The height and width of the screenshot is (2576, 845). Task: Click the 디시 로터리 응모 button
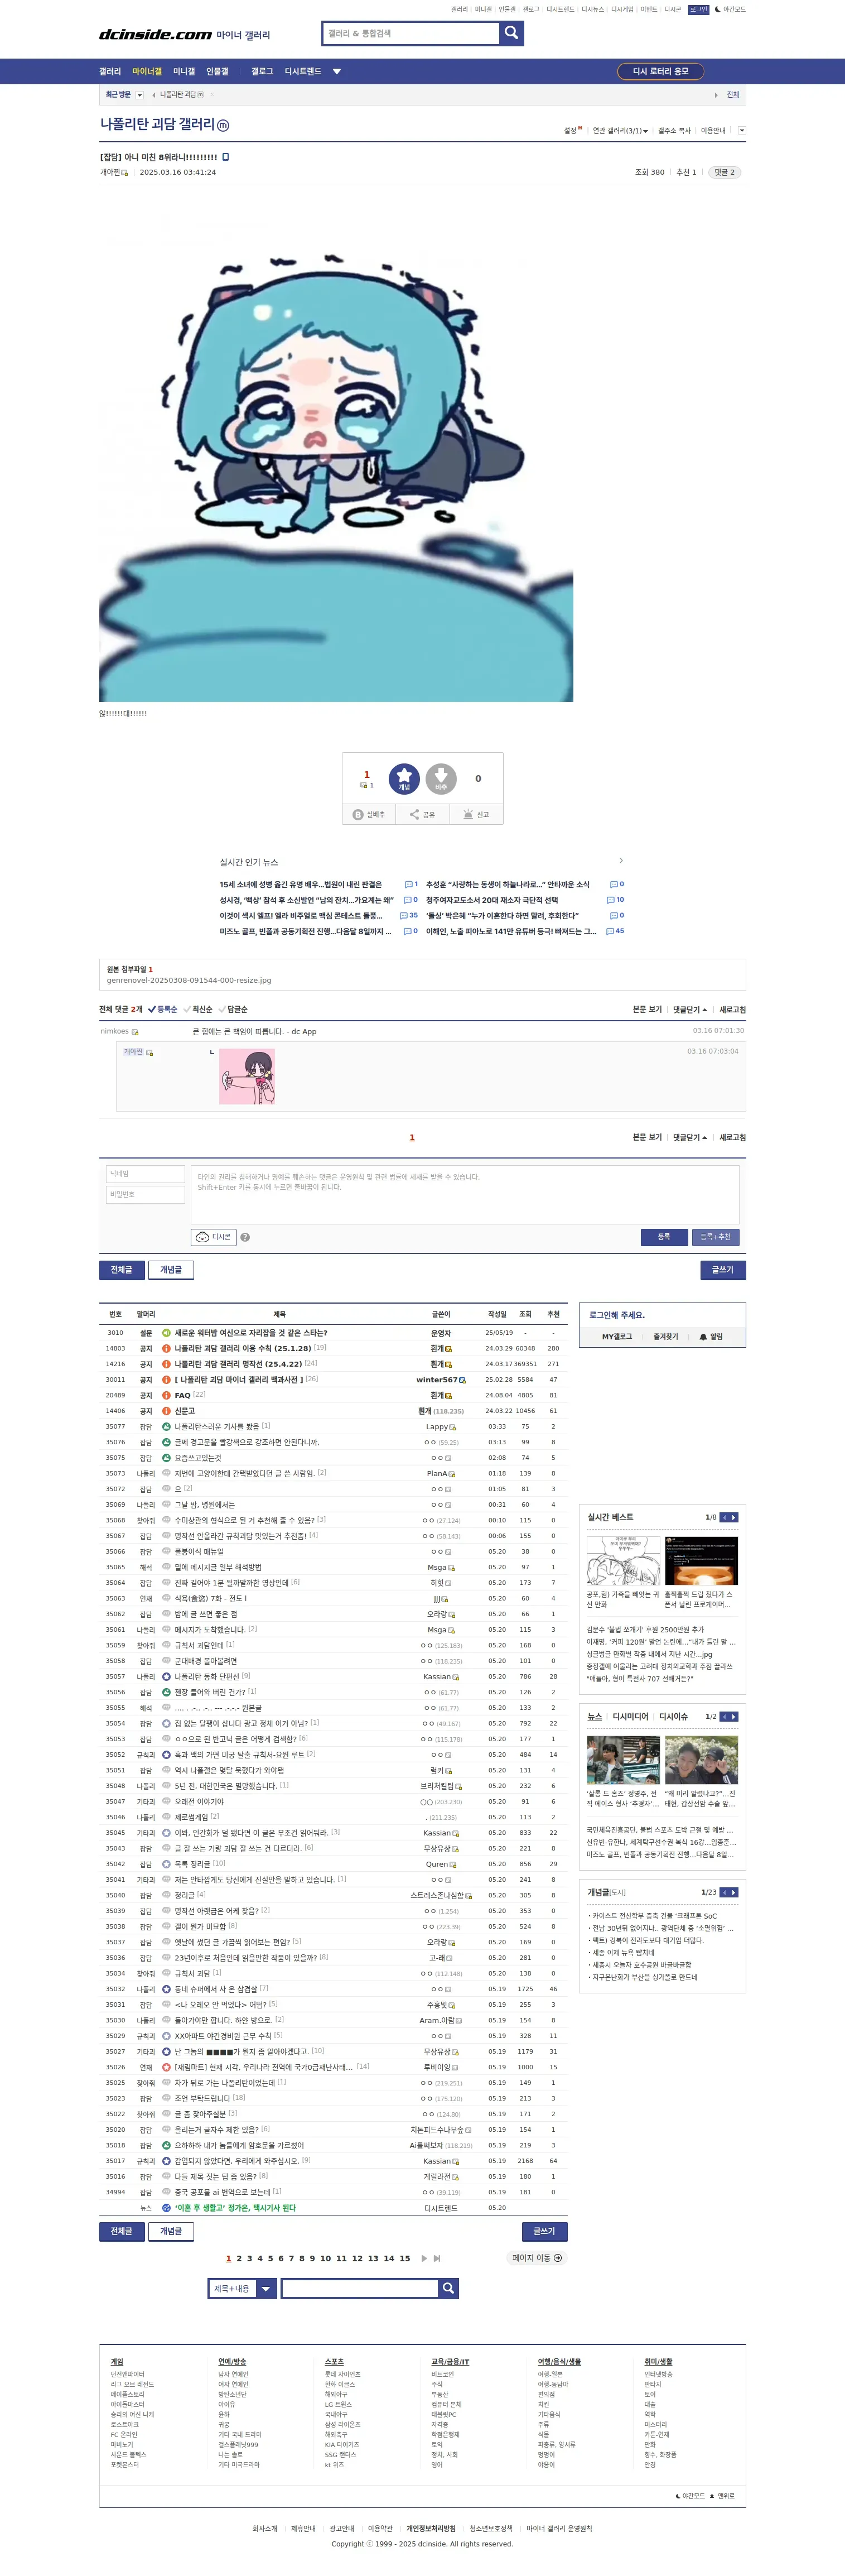point(661,71)
